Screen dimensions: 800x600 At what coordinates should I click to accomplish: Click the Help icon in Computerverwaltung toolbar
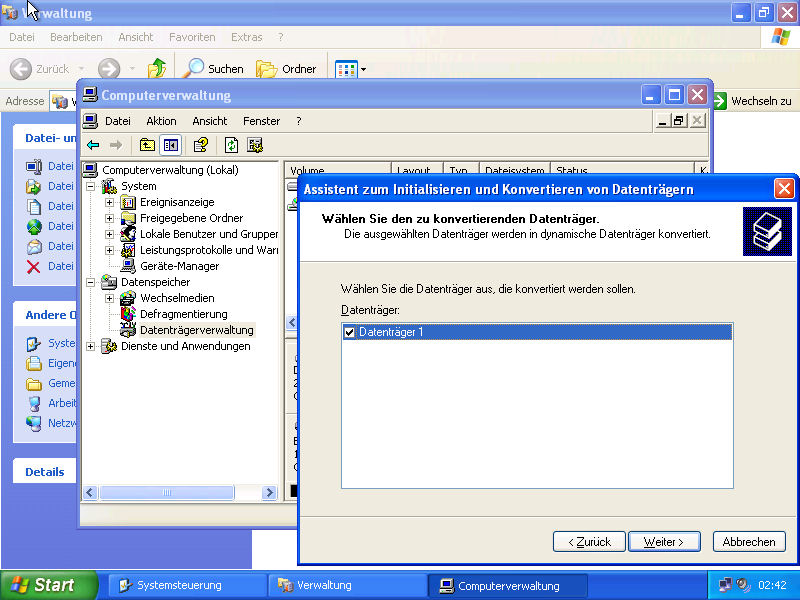click(x=201, y=145)
